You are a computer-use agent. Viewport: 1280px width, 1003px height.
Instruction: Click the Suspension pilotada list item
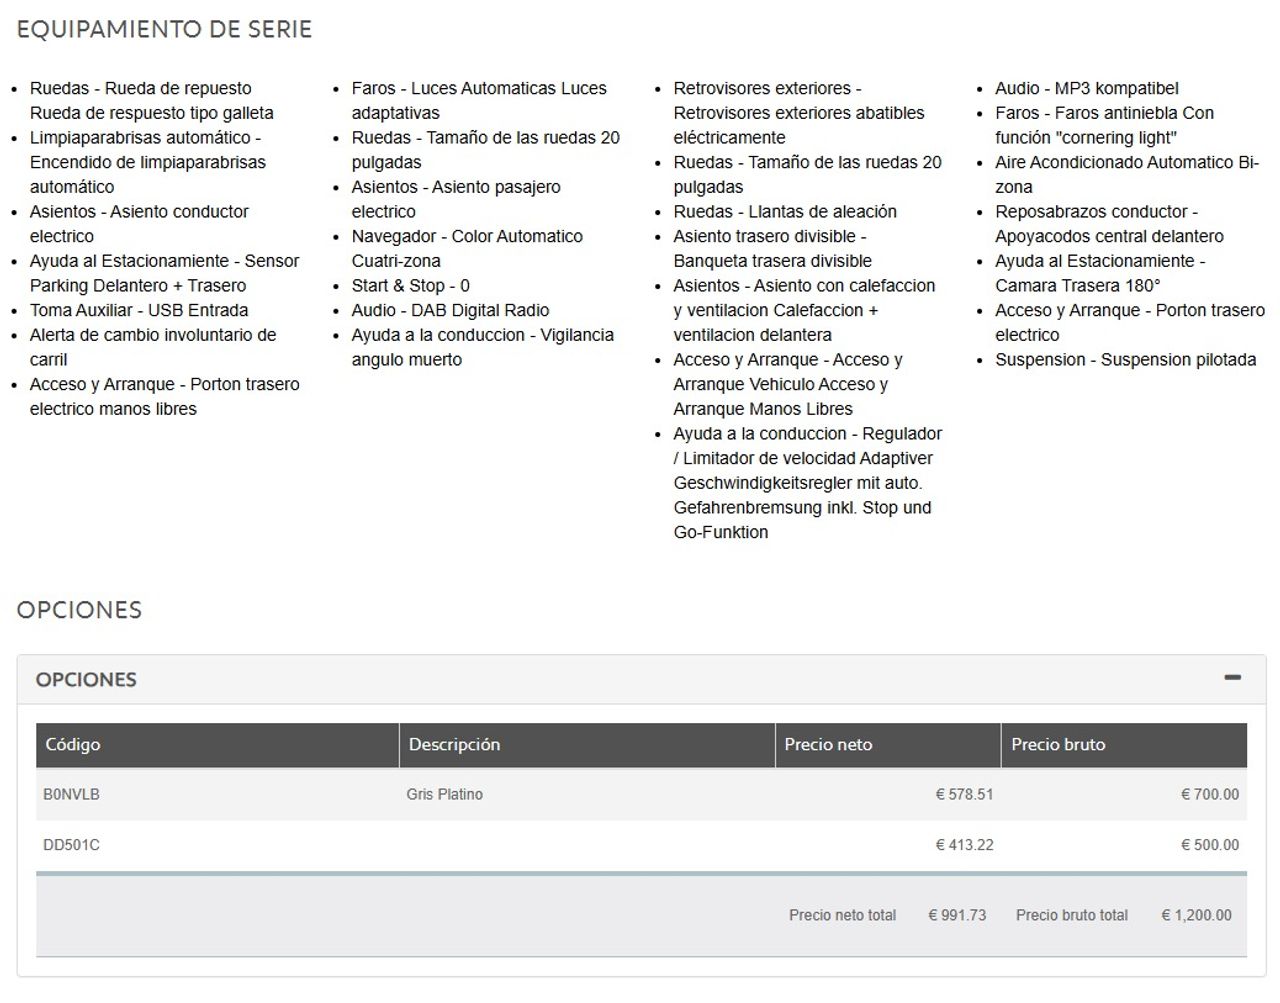point(1125,360)
